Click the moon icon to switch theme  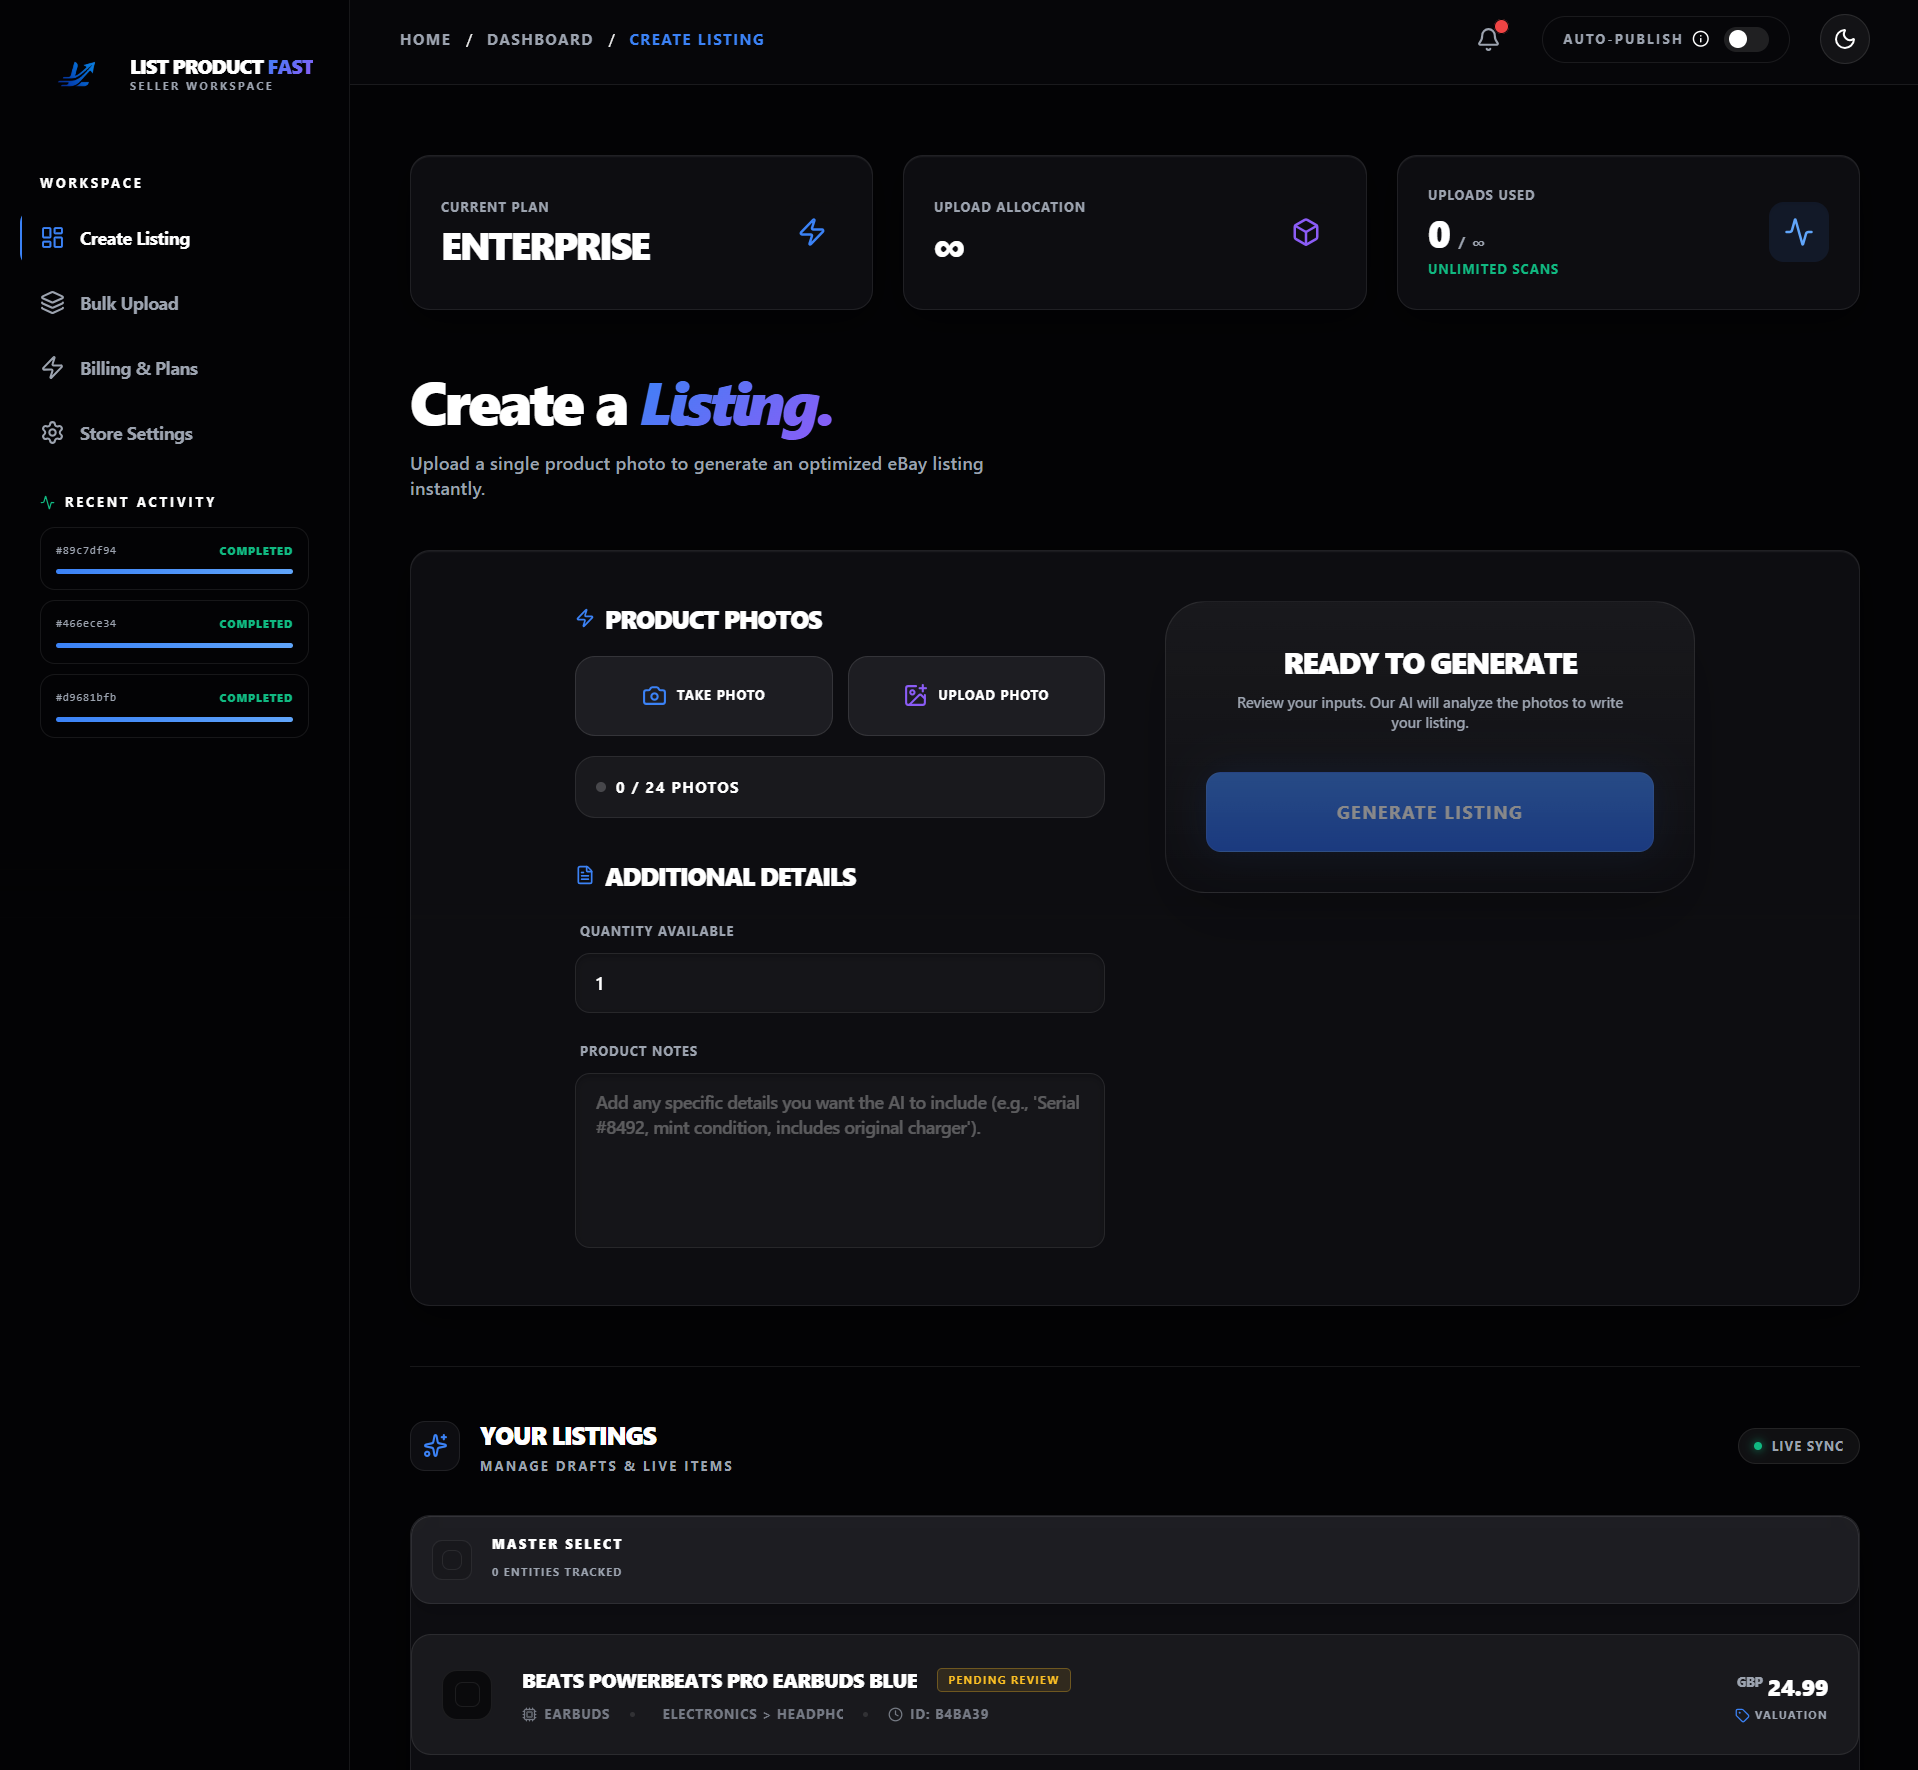1844,39
